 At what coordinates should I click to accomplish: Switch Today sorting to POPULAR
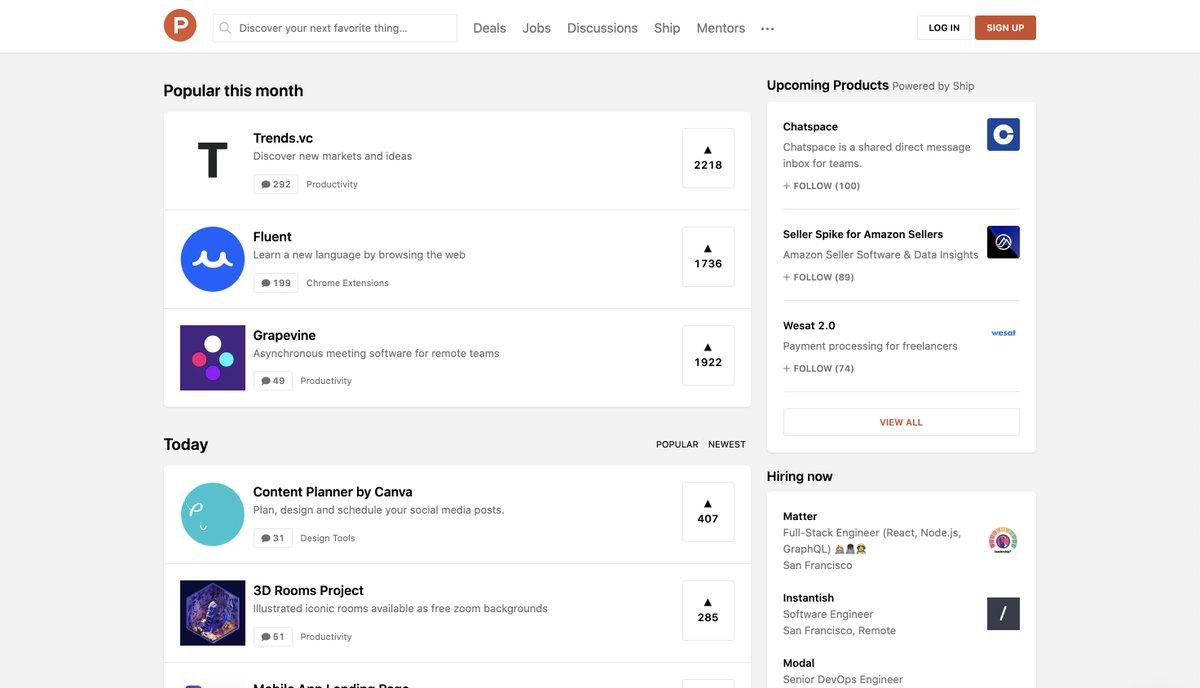click(677, 444)
